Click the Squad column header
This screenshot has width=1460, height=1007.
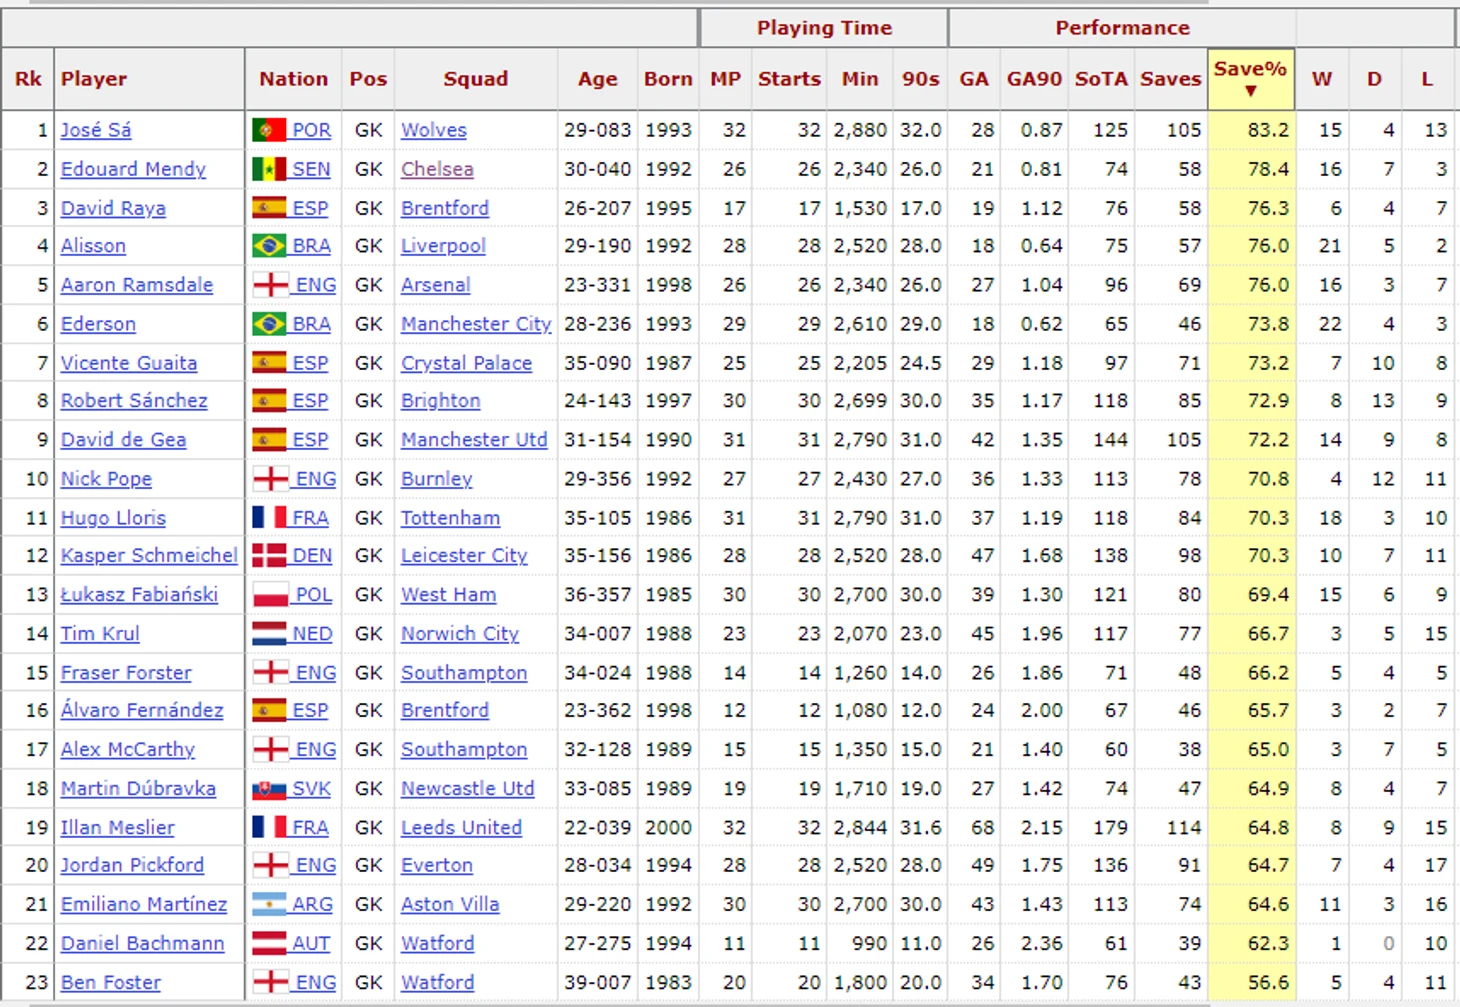[x=475, y=79]
